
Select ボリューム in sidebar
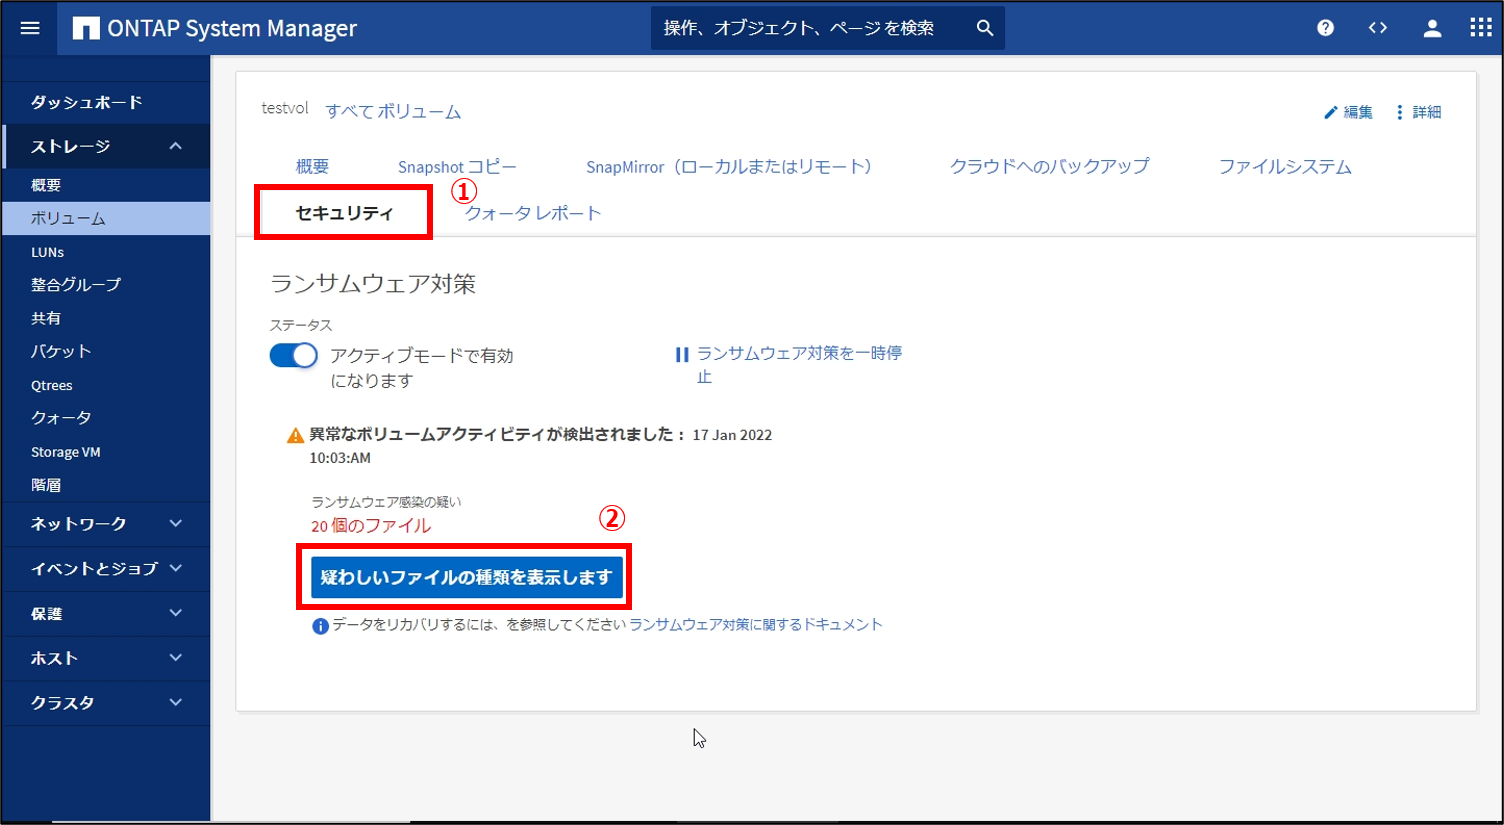pos(106,218)
